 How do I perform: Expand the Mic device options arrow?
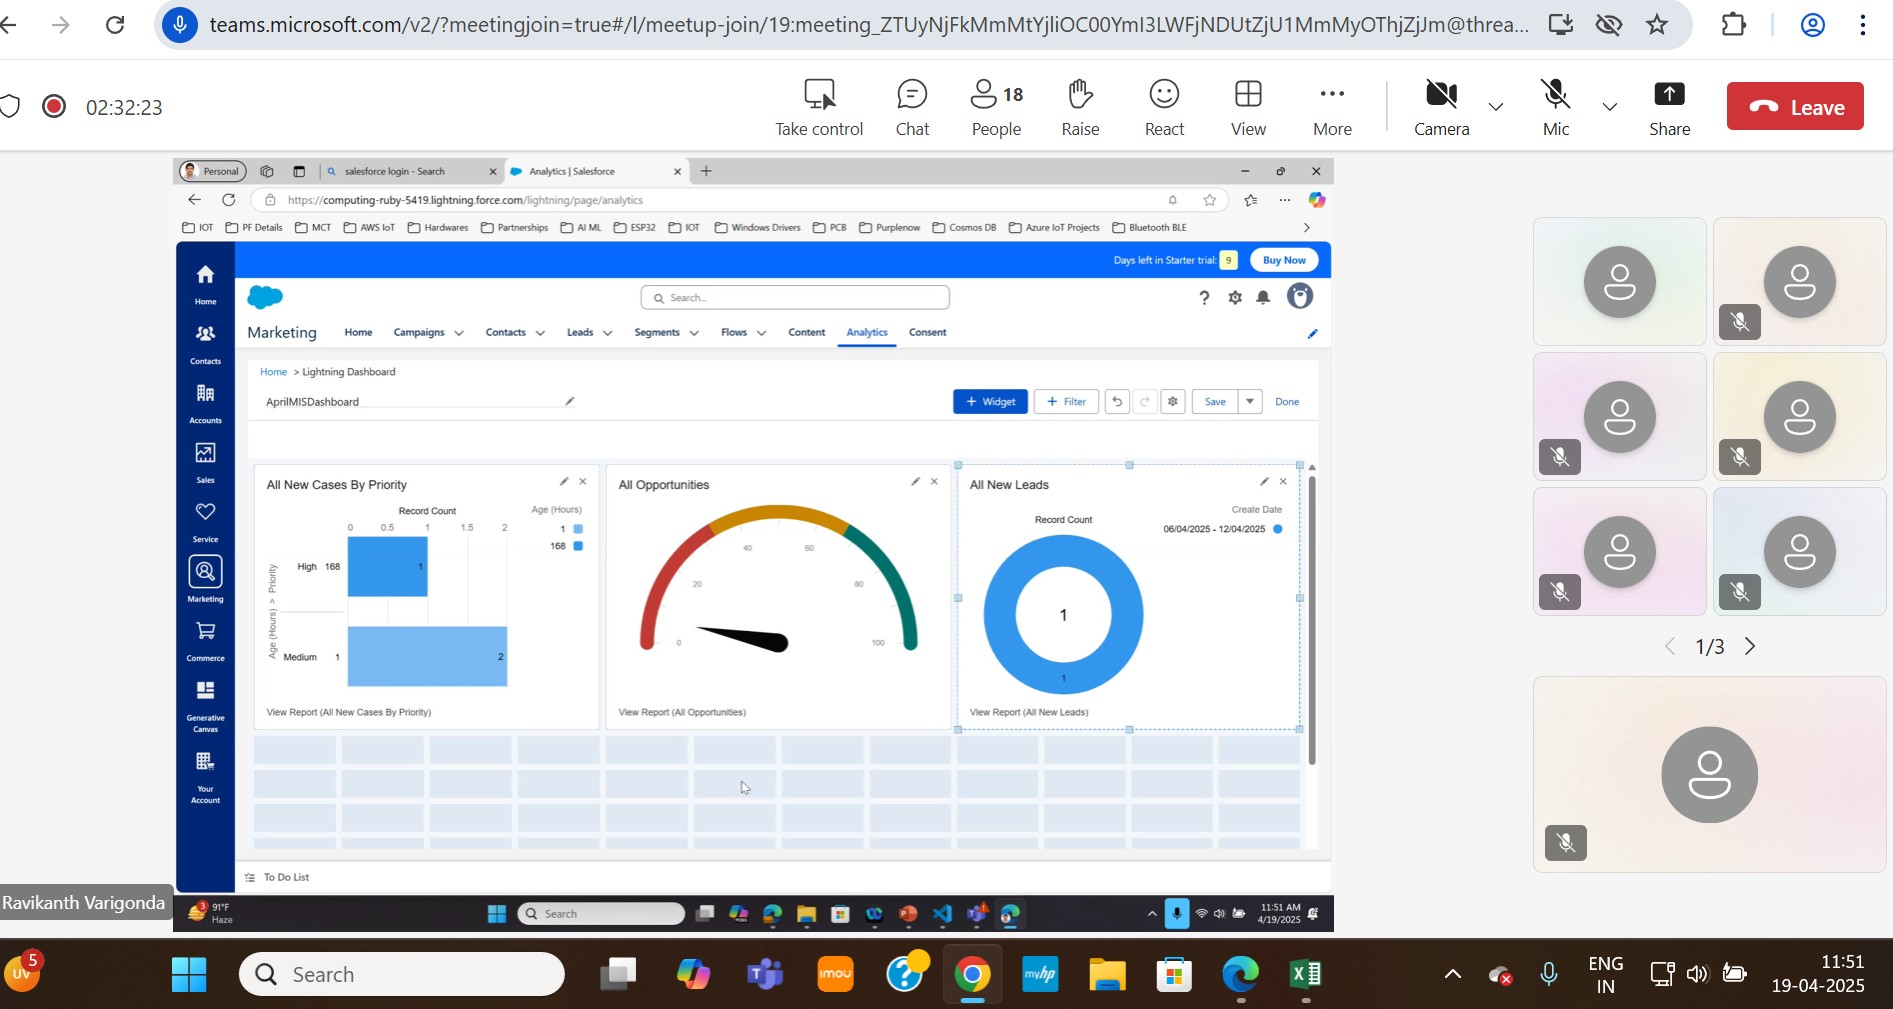1610,107
